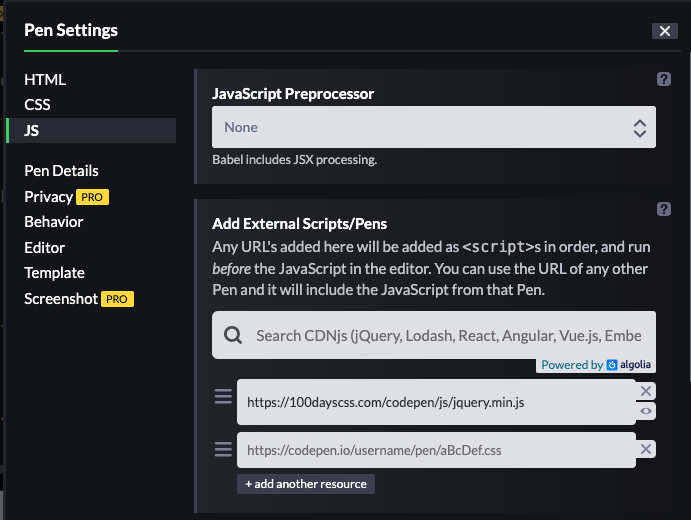The image size is (691, 520).
Task: Remove the empty resource row
Action: point(647,449)
